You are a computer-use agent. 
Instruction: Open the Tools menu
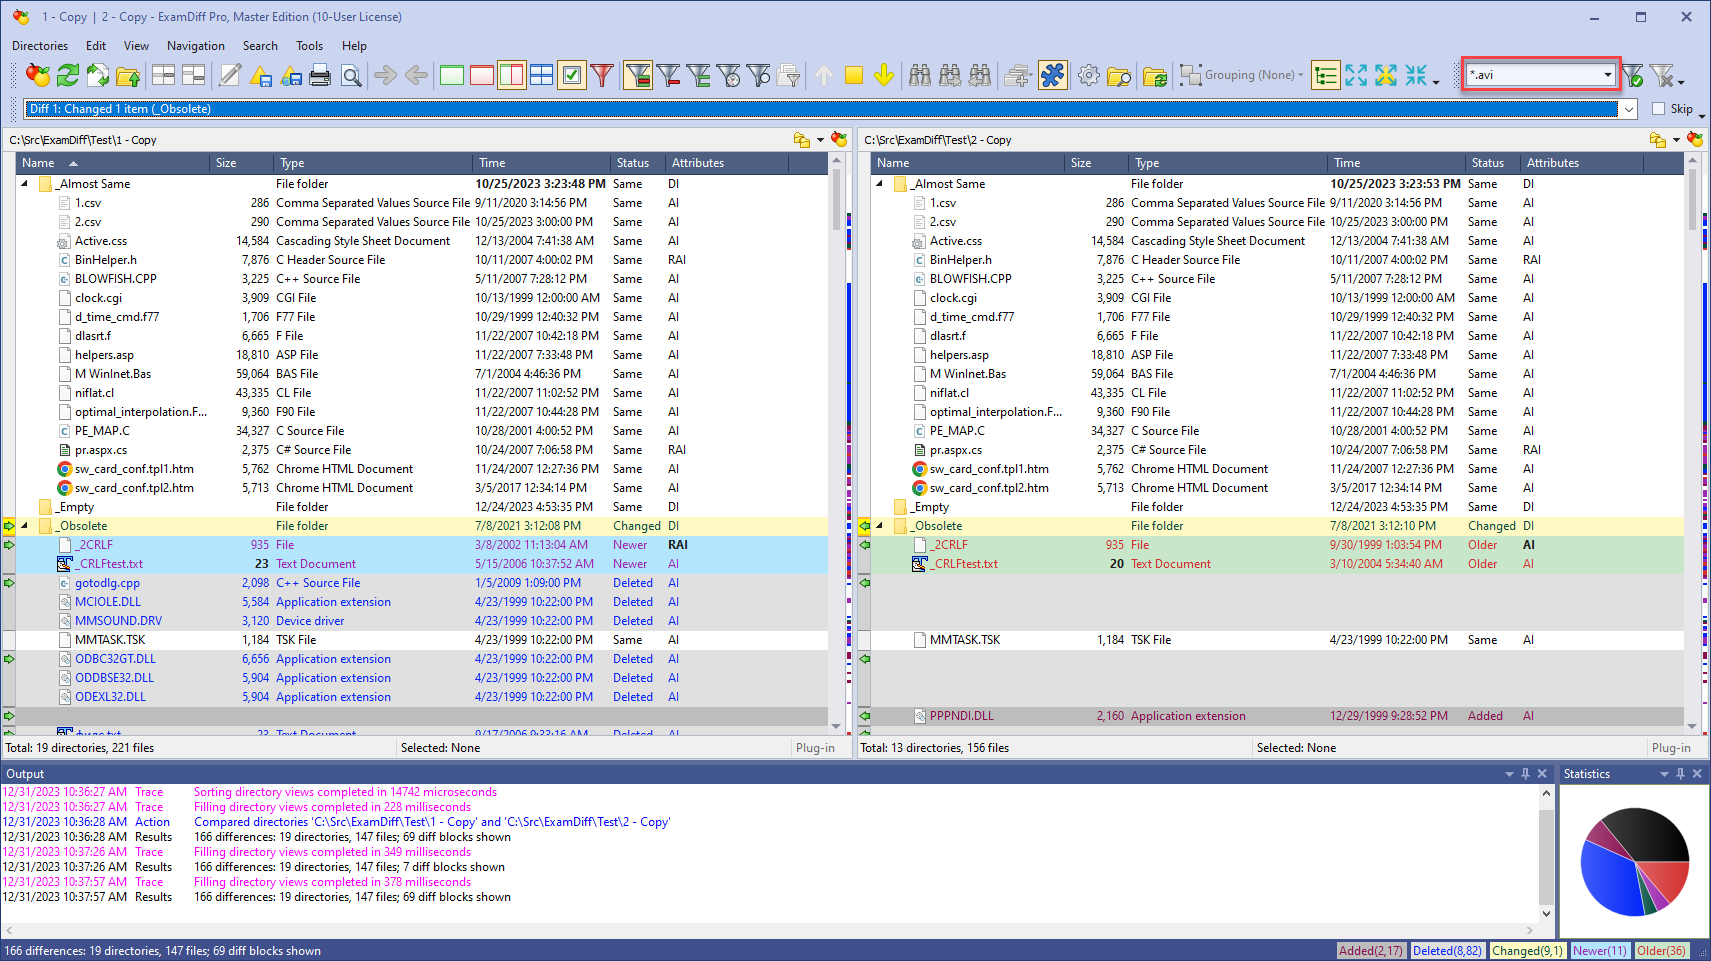pyautogui.click(x=310, y=46)
